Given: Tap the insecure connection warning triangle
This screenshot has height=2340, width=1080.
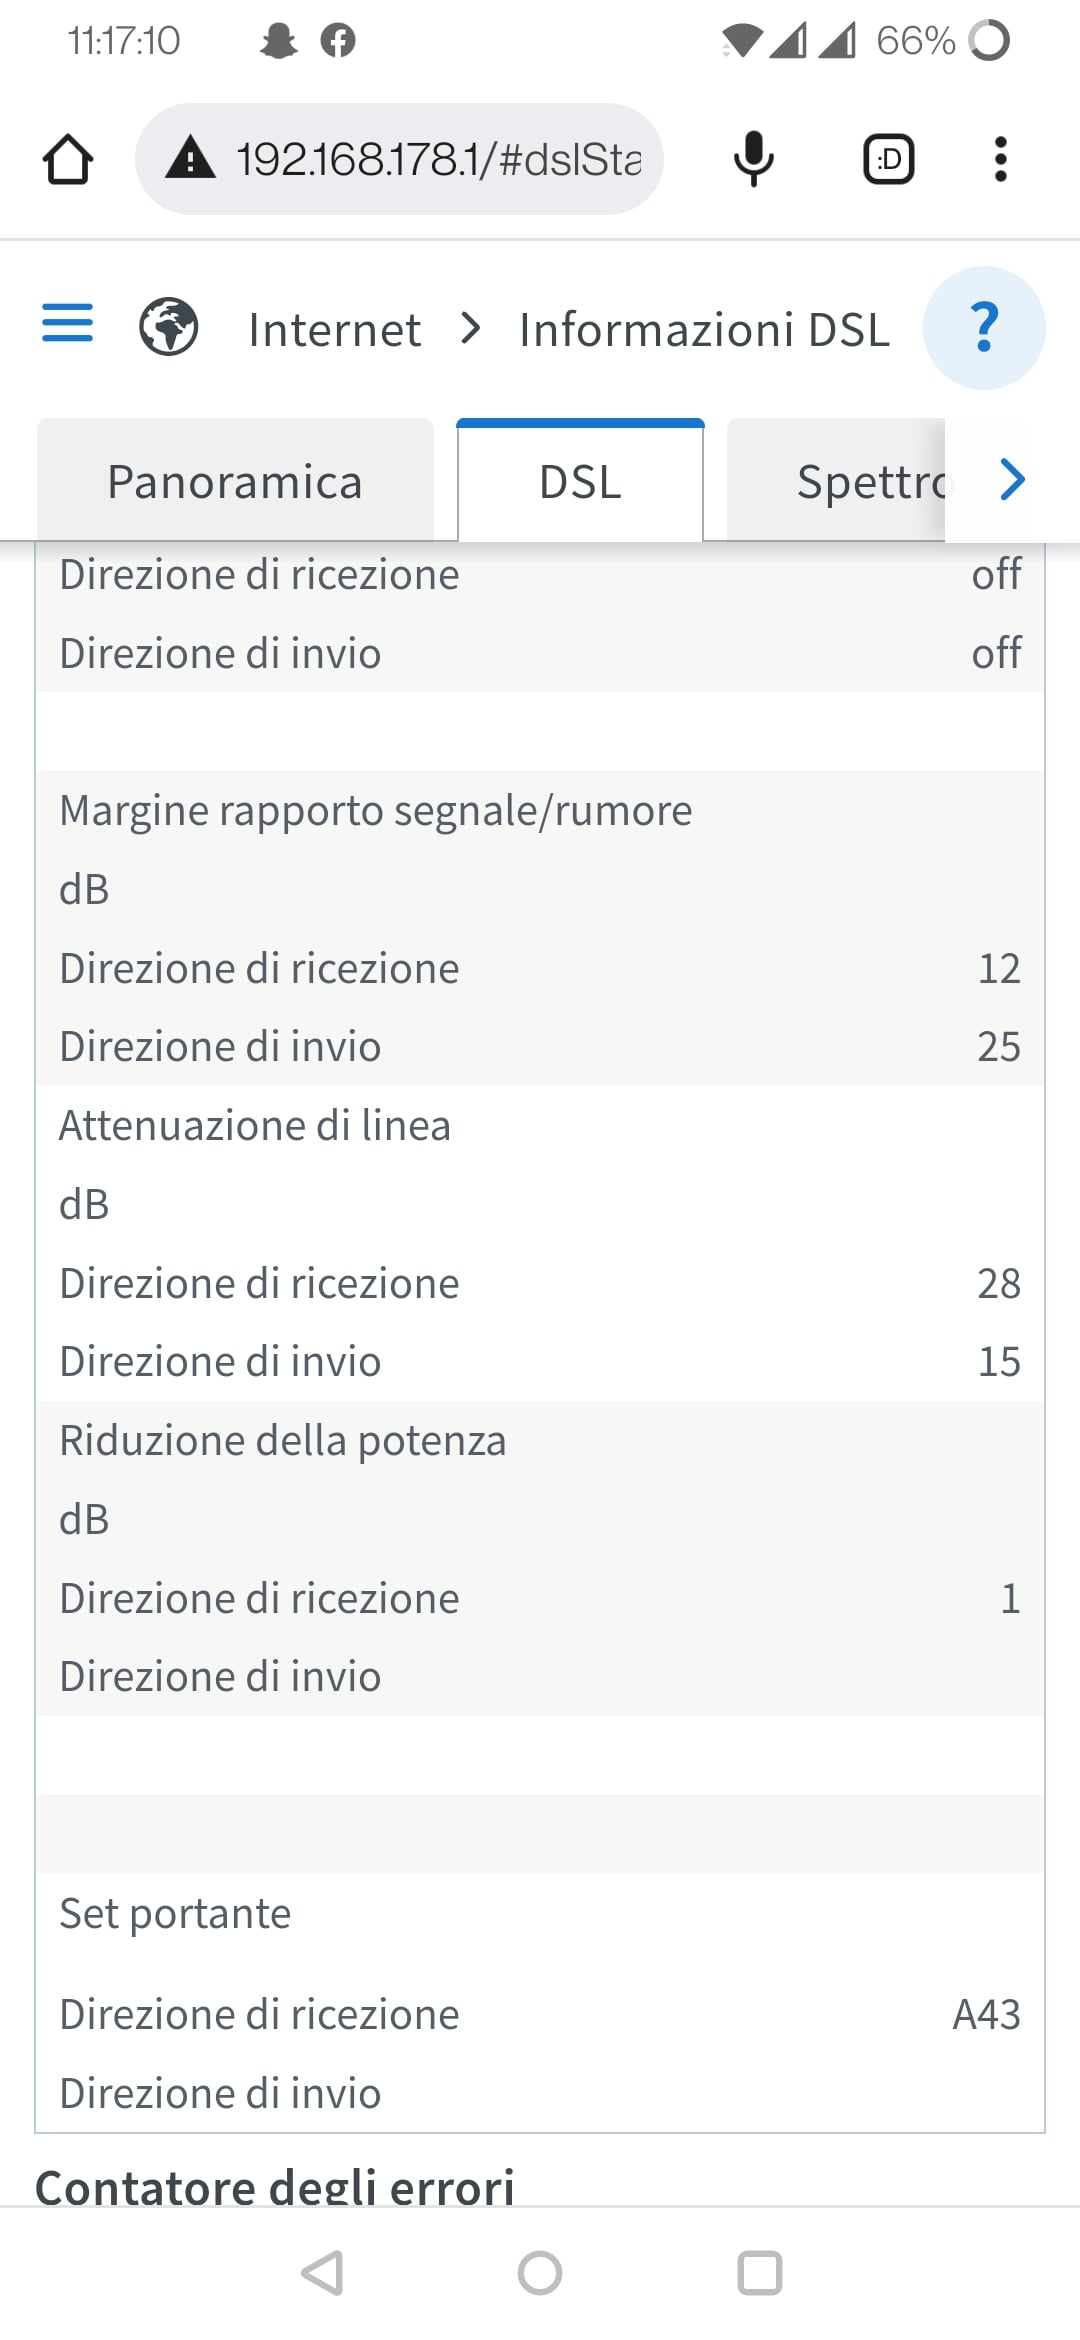Looking at the screenshot, I should tap(191, 159).
